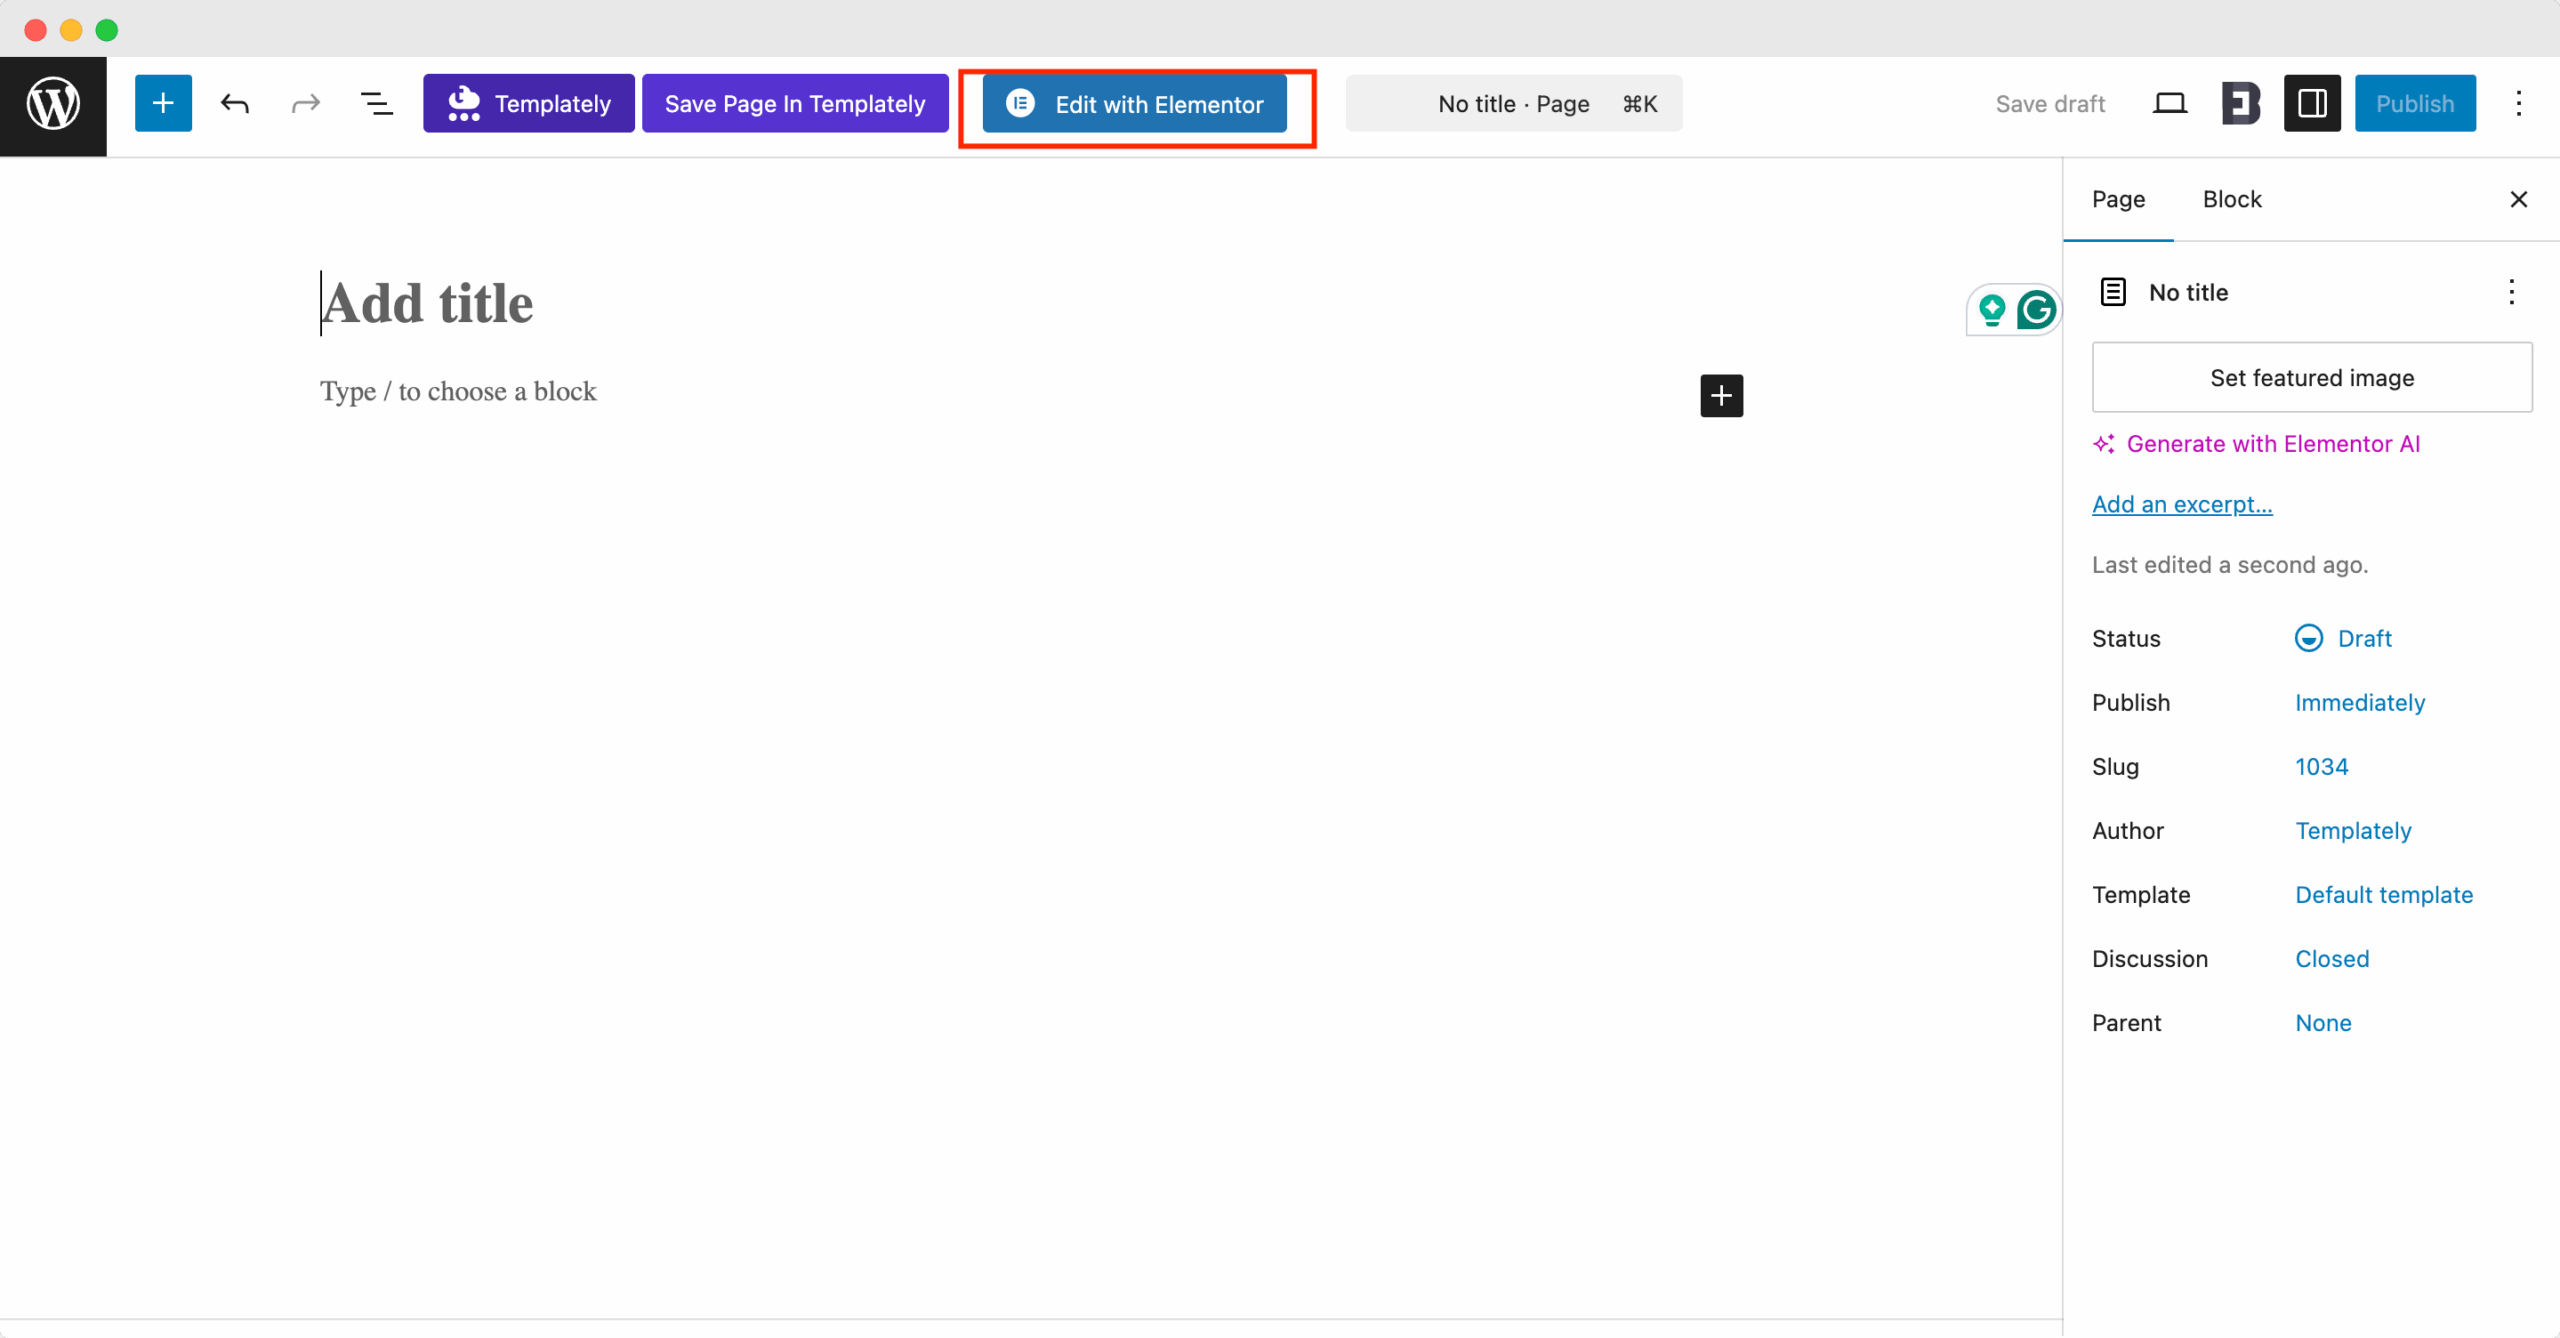Open the Default template selector
Screen dimensions: 2560x1338
pos(2384,894)
